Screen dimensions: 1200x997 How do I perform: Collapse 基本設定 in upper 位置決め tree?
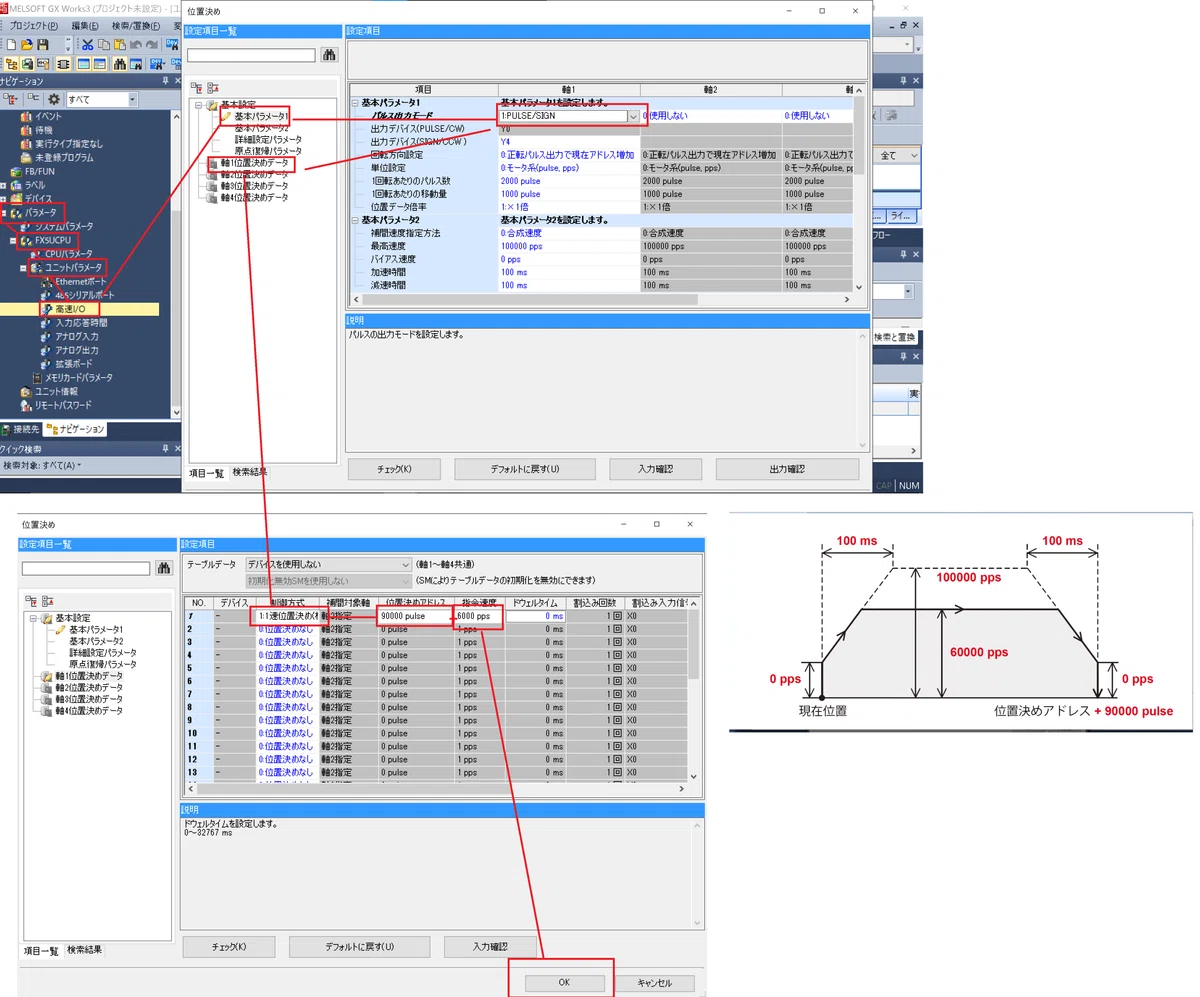tap(198, 104)
